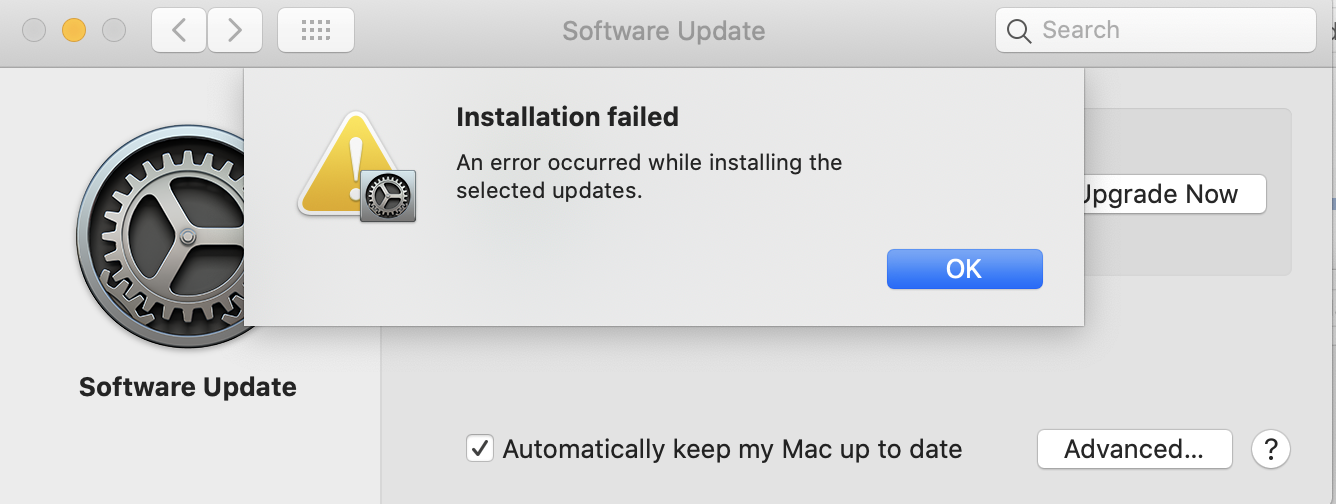Click the magnifying glass search icon

[1019, 31]
